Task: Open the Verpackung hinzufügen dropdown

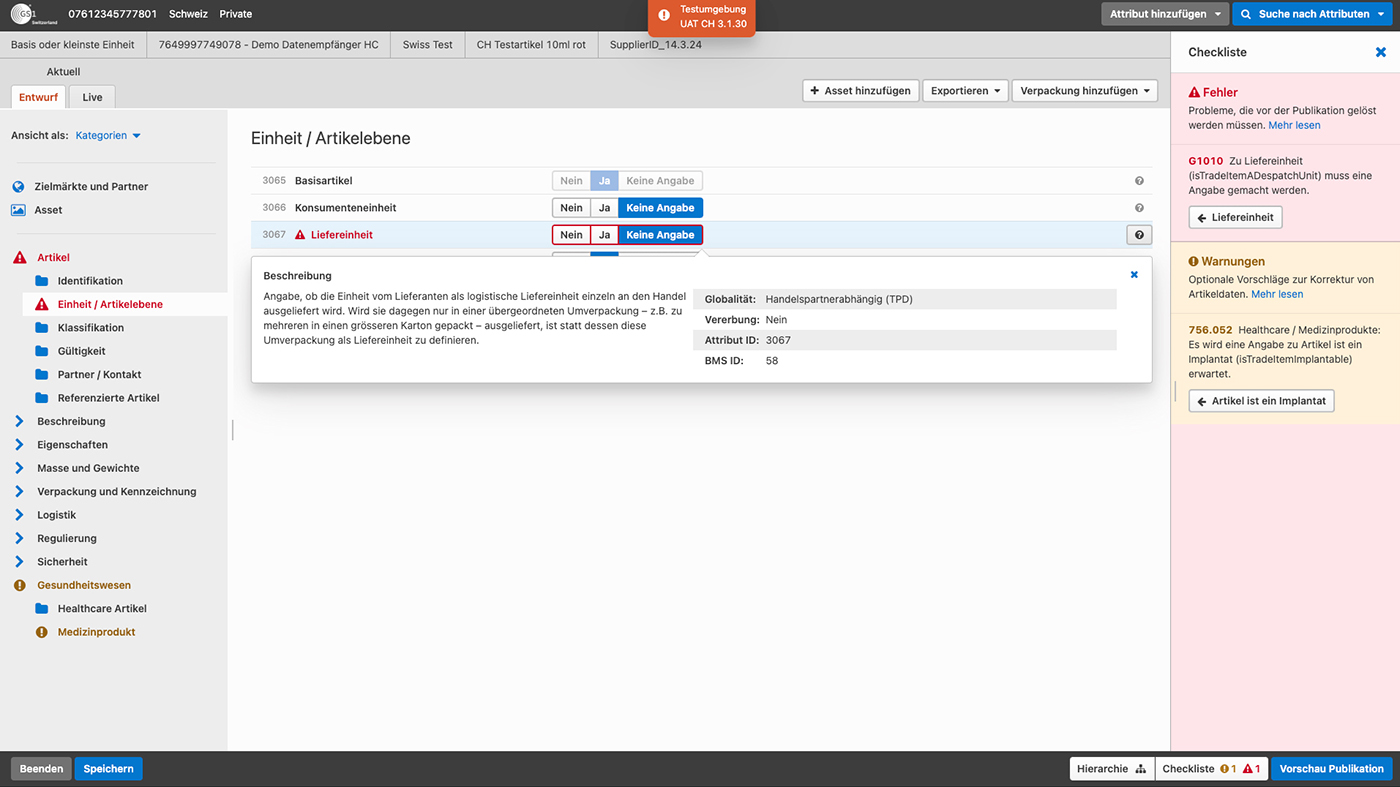Action: point(1085,91)
